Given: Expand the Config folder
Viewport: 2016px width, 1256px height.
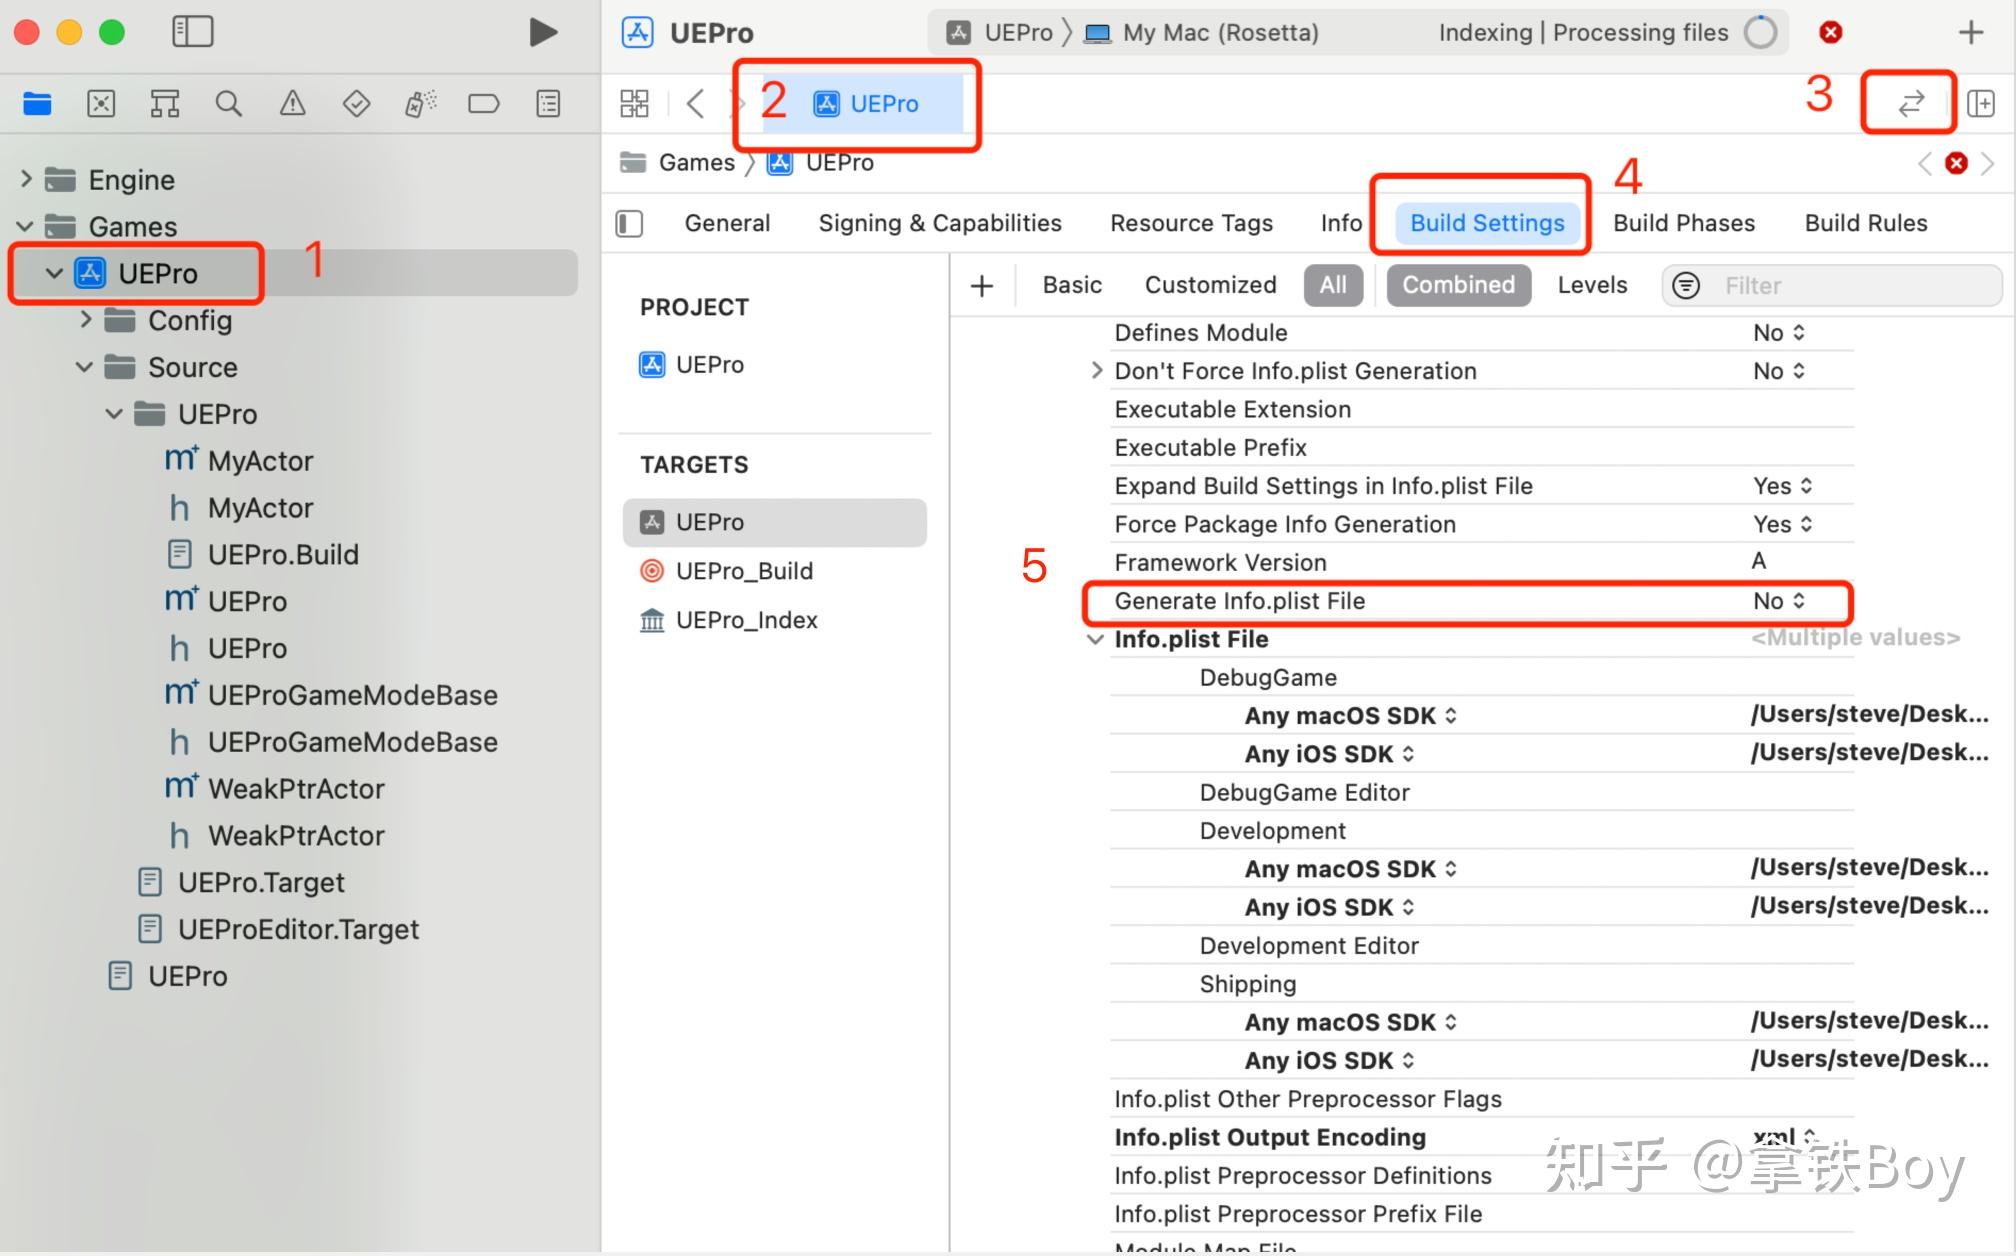Looking at the screenshot, I should [86, 320].
